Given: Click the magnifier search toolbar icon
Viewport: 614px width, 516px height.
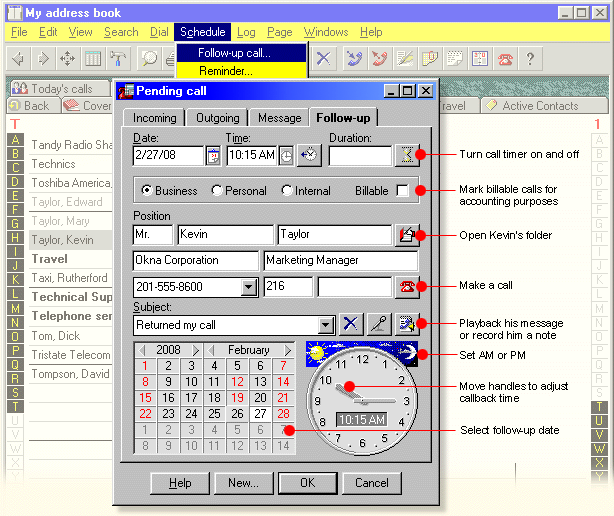Looking at the screenshot, I should pyautogui.click(x=149, y=59).
